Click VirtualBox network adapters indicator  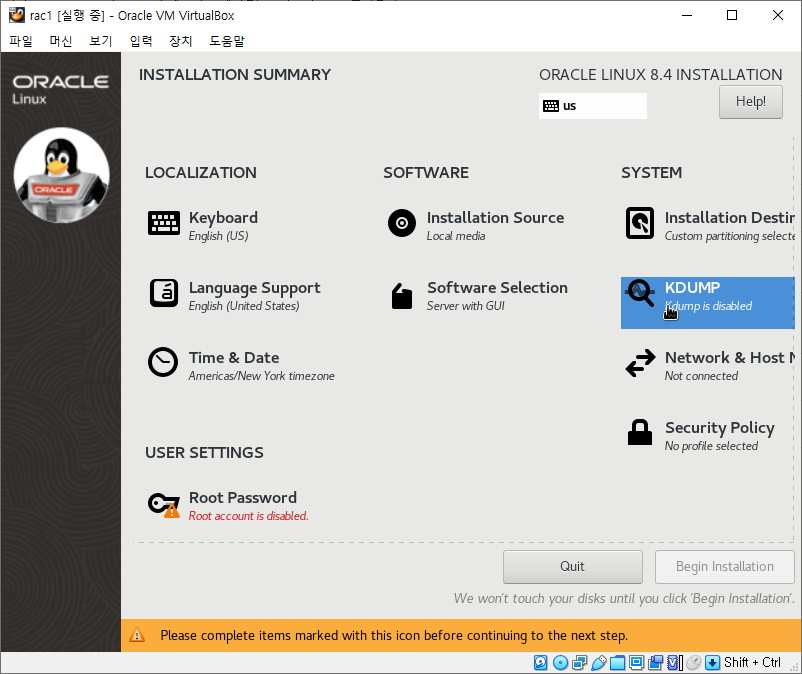(580, 663)
